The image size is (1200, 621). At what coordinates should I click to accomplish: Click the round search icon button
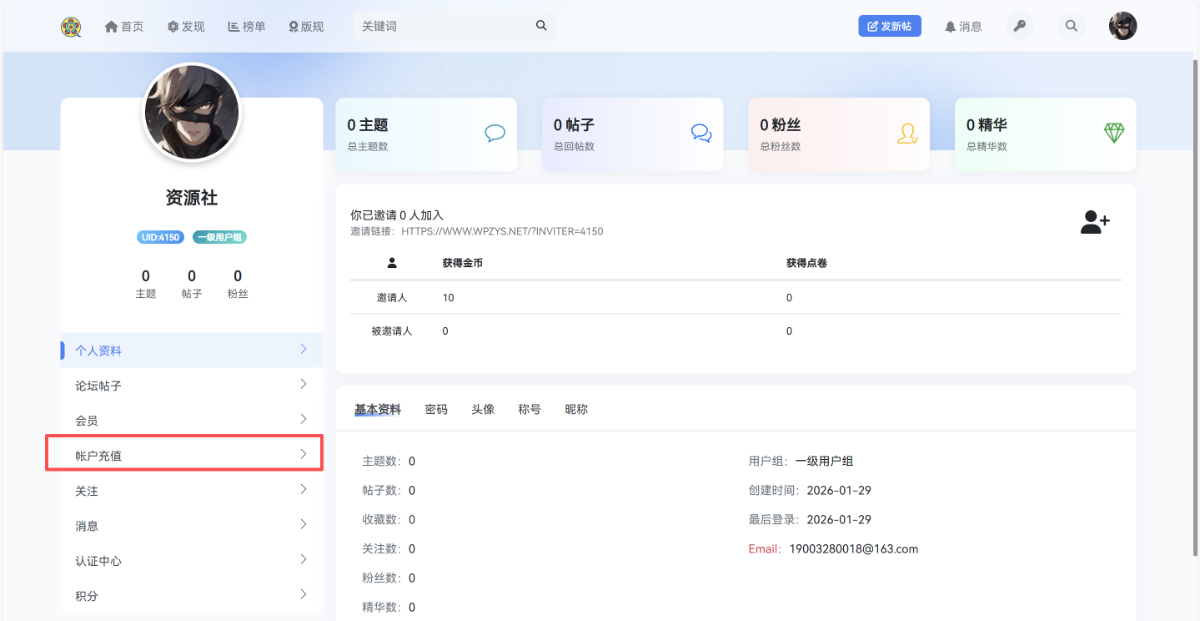coord(1071,26)
